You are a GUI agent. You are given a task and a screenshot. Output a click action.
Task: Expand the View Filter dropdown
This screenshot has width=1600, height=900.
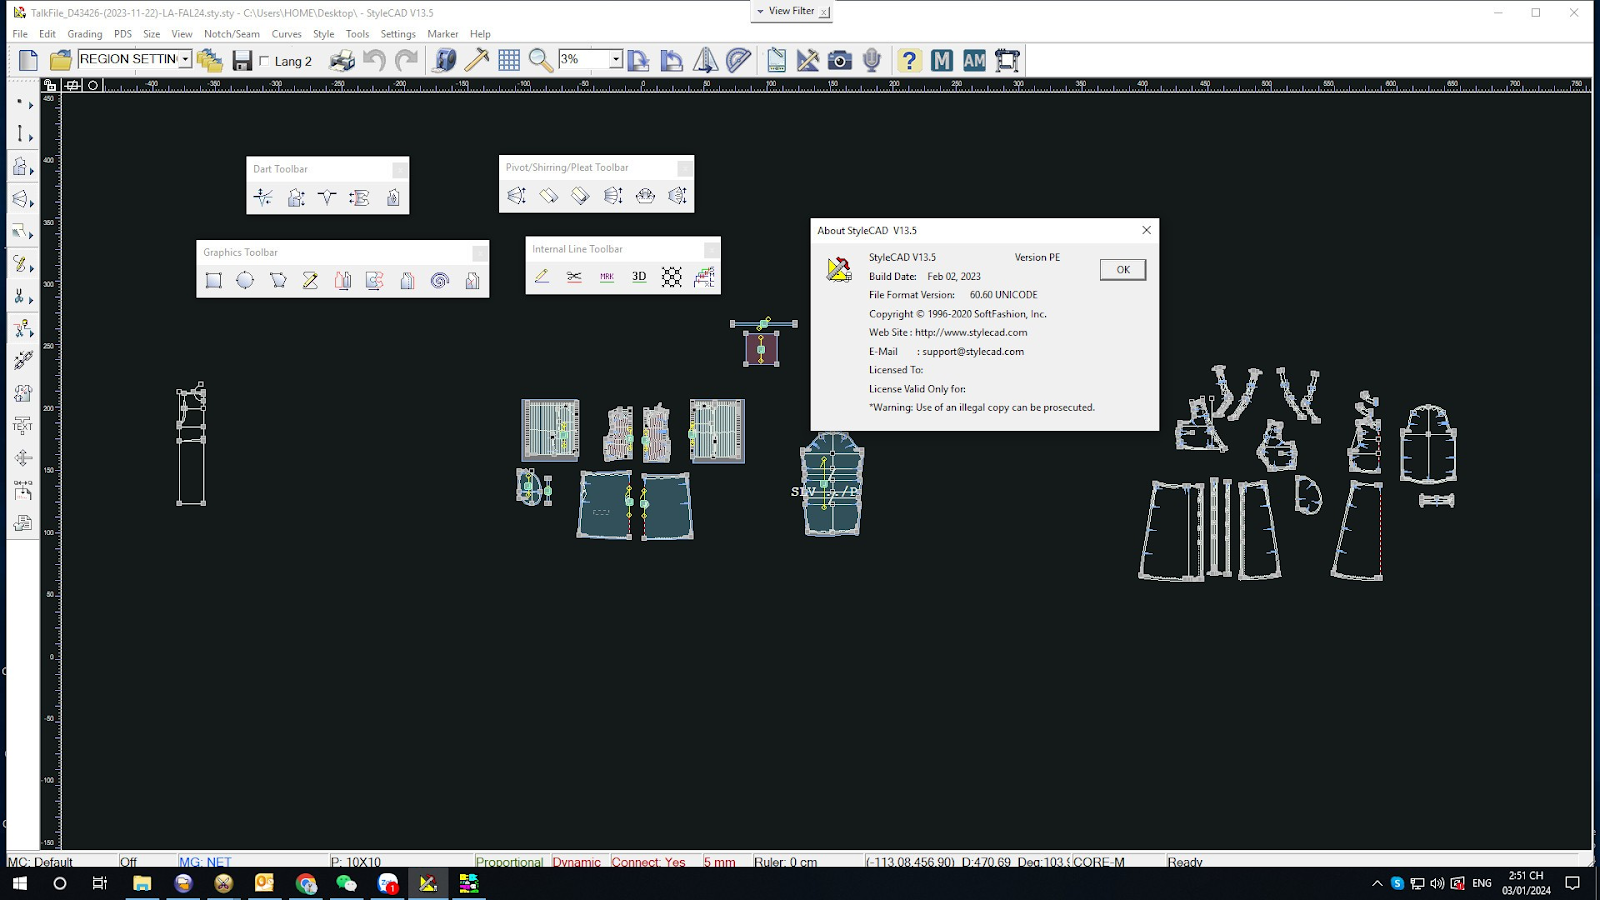tap(760, 11)
